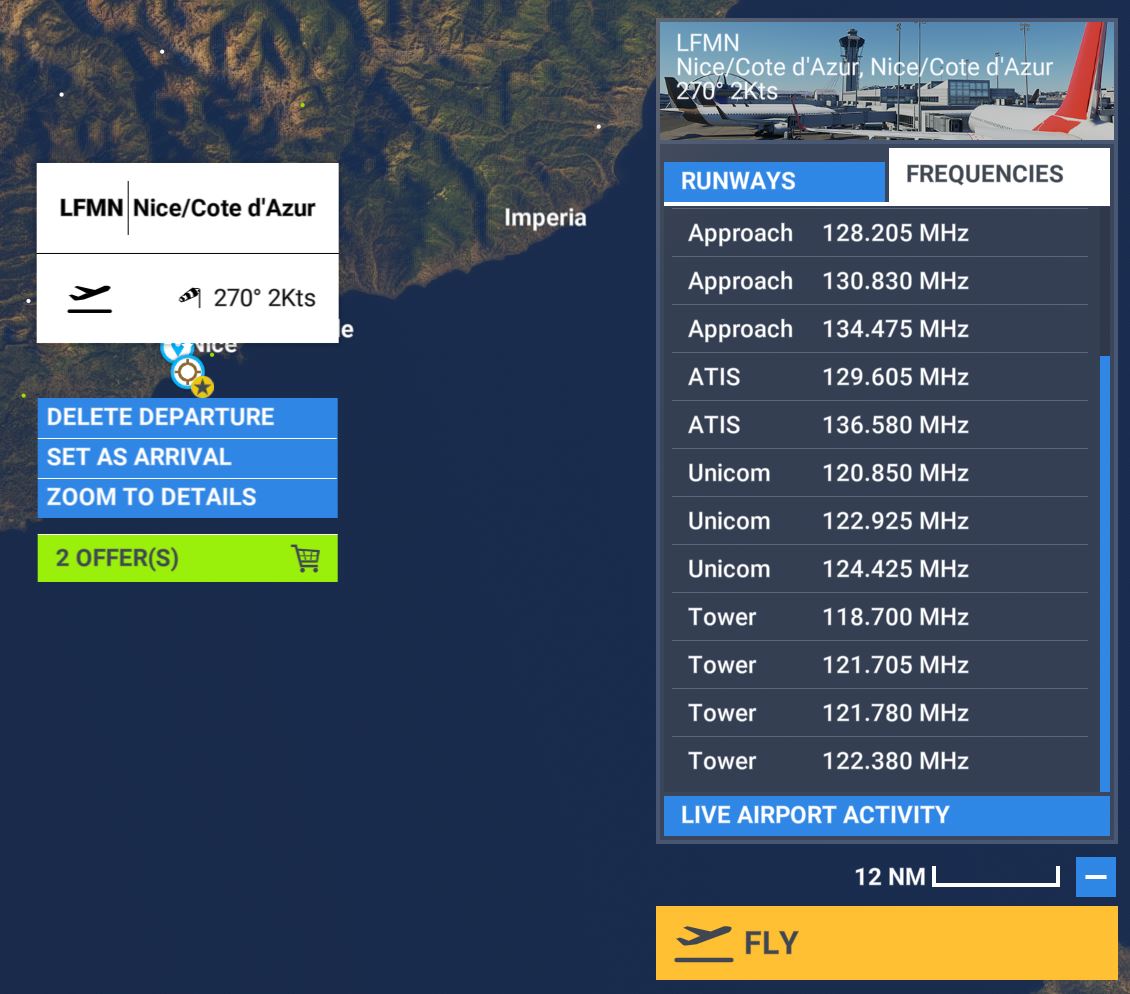Select Unicom 124.425 MHz frequency
The height and width of the screenshot is (994, 1130).
click(x=879, y=569)
